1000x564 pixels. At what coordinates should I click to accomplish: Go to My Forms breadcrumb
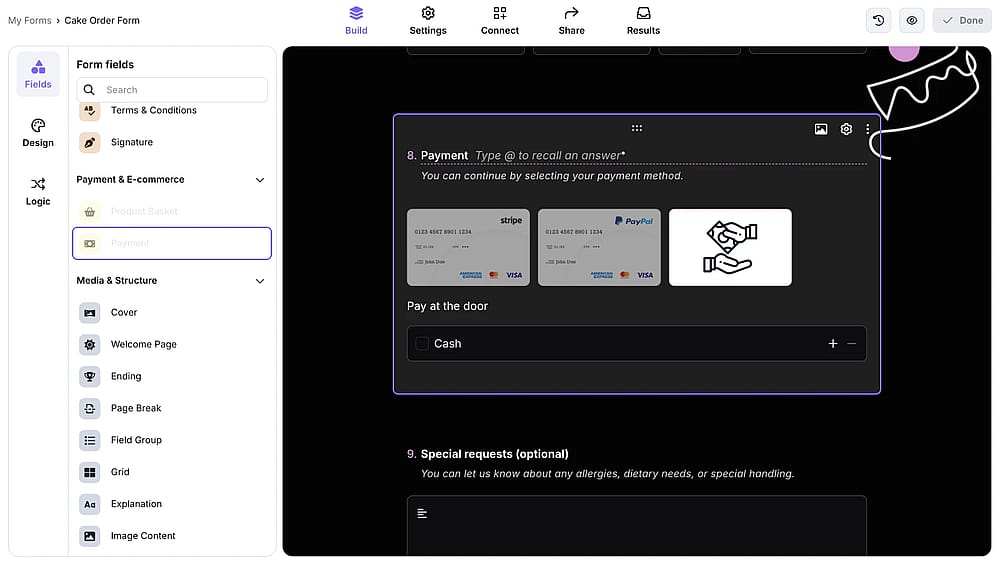(29, 20)
